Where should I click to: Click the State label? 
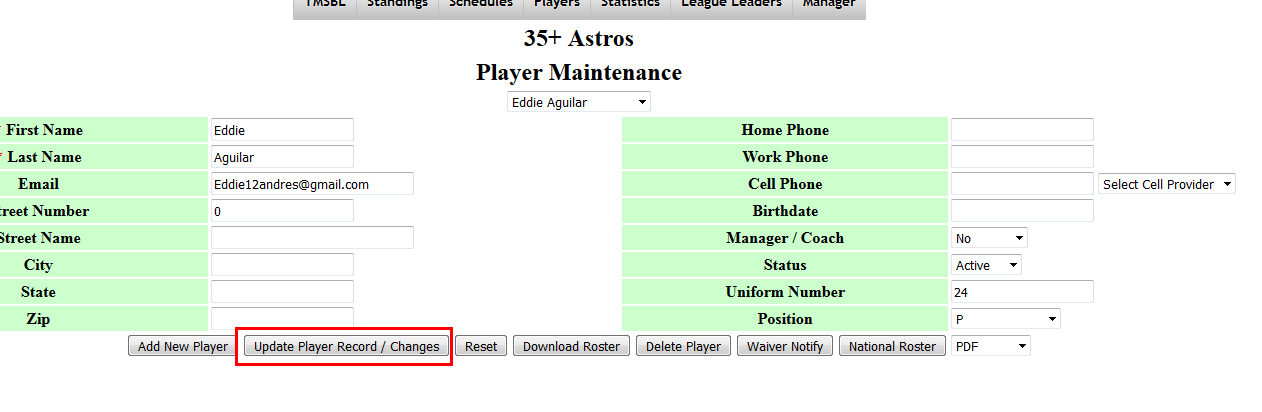tap(38, 292)
